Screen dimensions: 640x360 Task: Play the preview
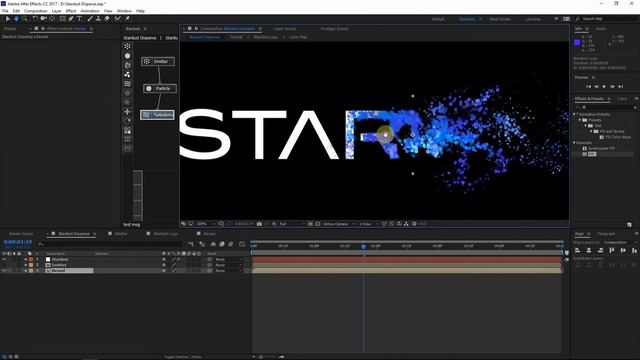pyautogui.click(x=604, y=87)
